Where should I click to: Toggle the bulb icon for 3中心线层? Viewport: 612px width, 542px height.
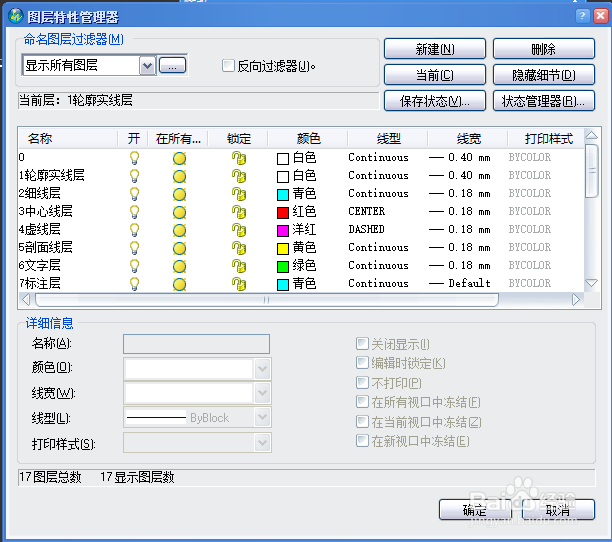[134, 212]
